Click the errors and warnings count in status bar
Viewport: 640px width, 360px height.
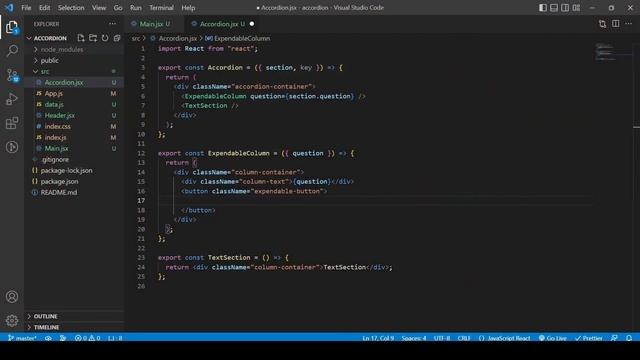(x=87, y=338)
